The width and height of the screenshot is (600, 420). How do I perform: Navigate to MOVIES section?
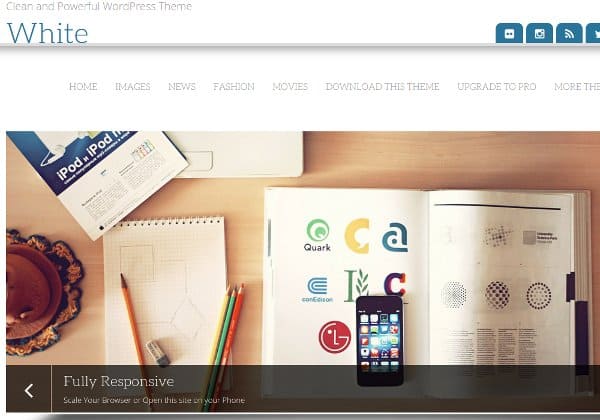click(290, 87)
